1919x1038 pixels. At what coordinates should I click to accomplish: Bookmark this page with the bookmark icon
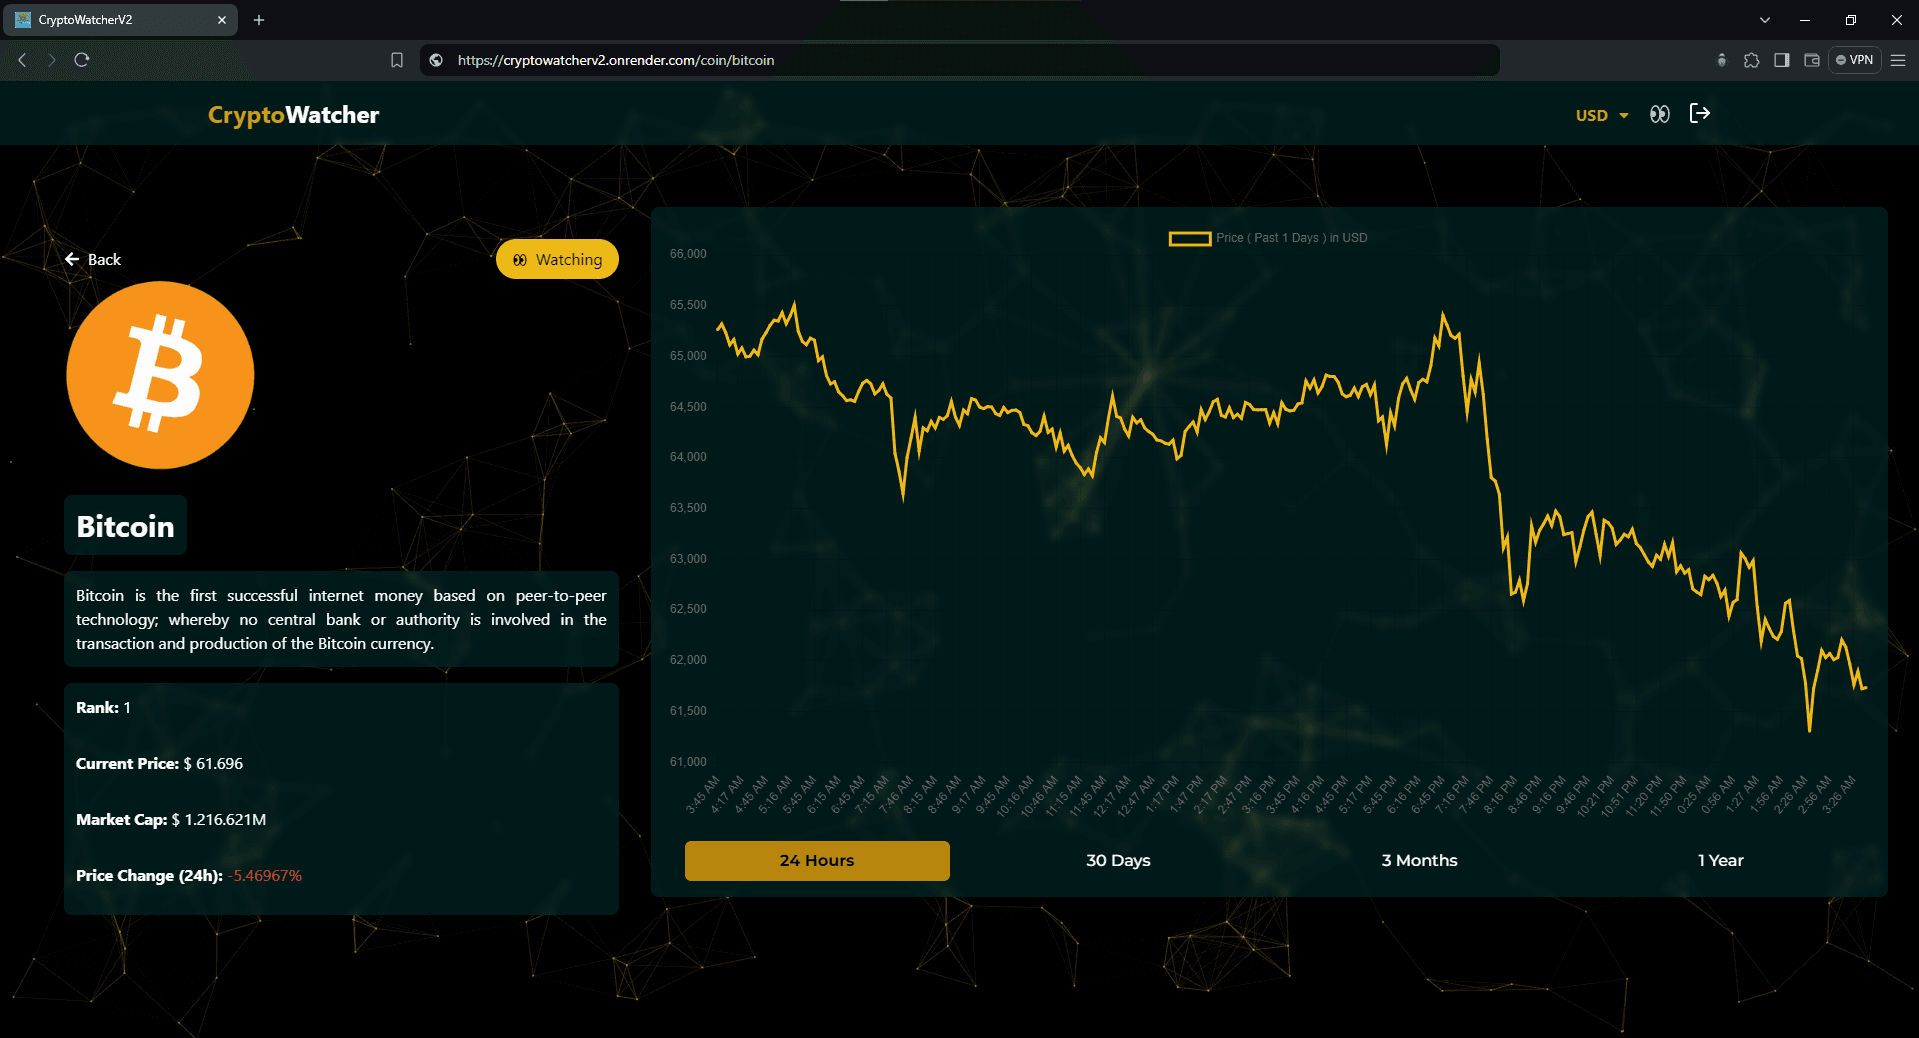pyautogui.click(x=397, y=60)
